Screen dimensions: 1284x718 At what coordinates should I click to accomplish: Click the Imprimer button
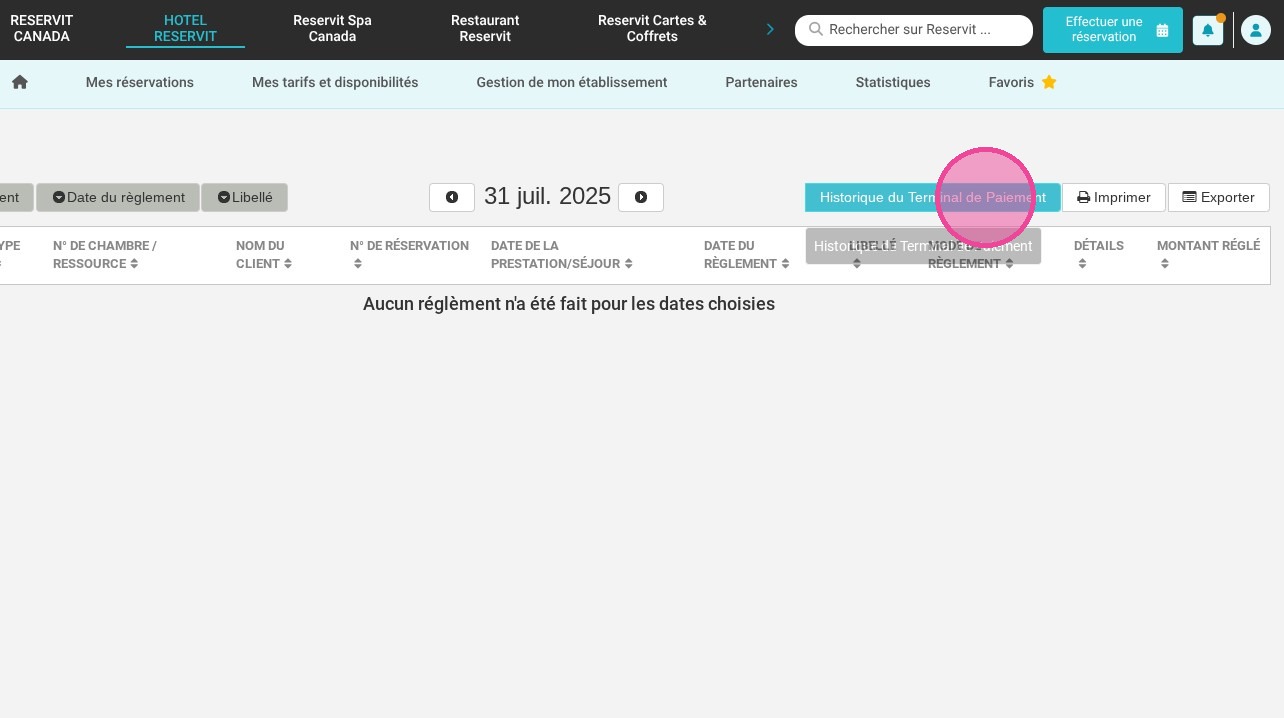tap(1113, 197)
